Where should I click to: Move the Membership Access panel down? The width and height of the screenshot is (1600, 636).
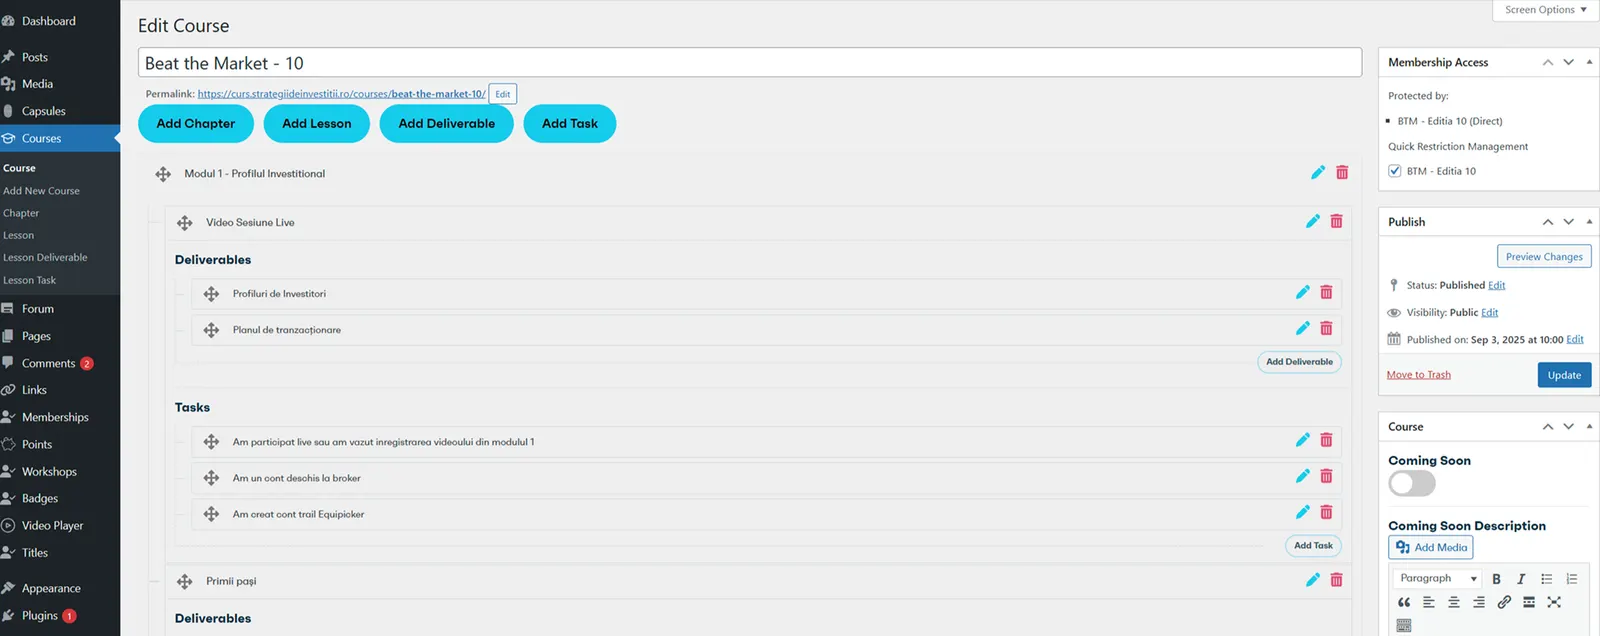(1568, 62)
